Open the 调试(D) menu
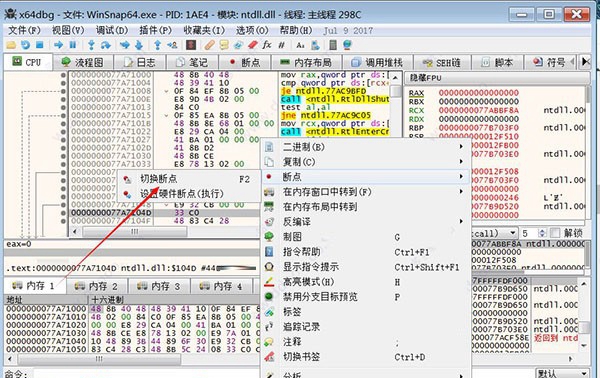Screen dimensions: 600x378 [x=112, y=30]
